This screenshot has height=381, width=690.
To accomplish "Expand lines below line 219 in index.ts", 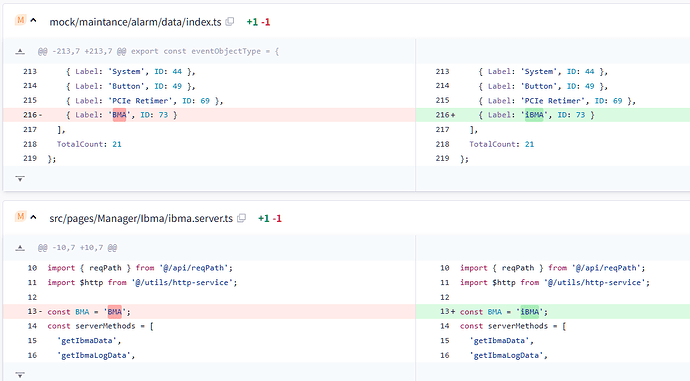I will pyautogui.click(x=20, y=179).
